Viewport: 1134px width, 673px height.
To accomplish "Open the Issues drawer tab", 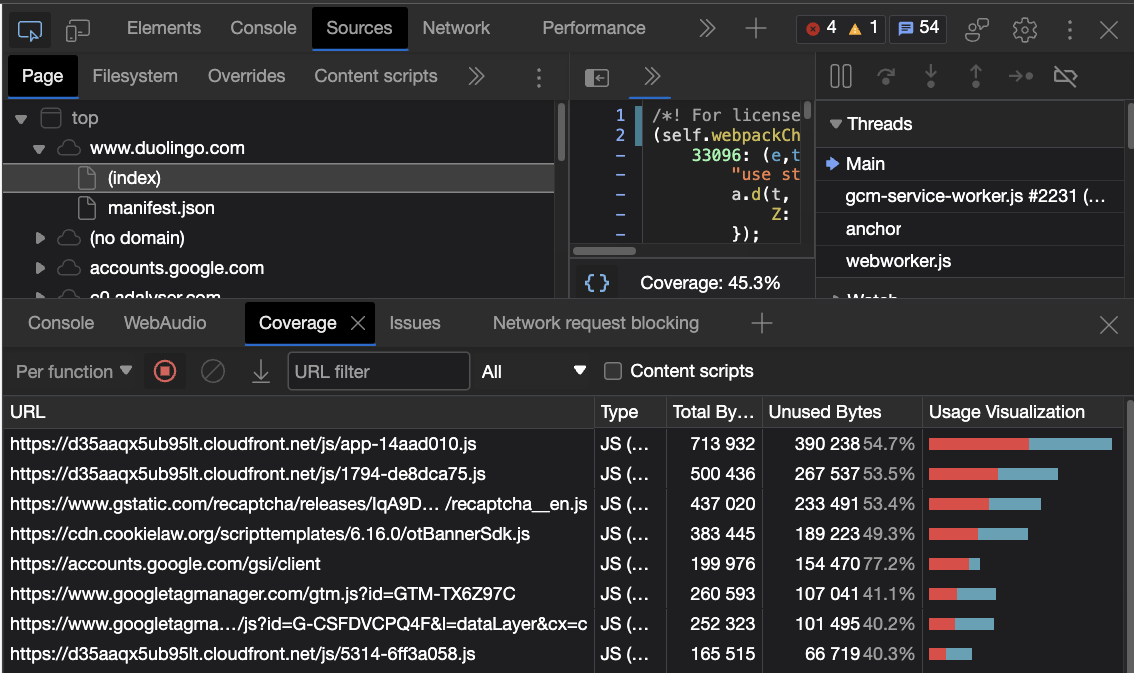I will (414, 323).
